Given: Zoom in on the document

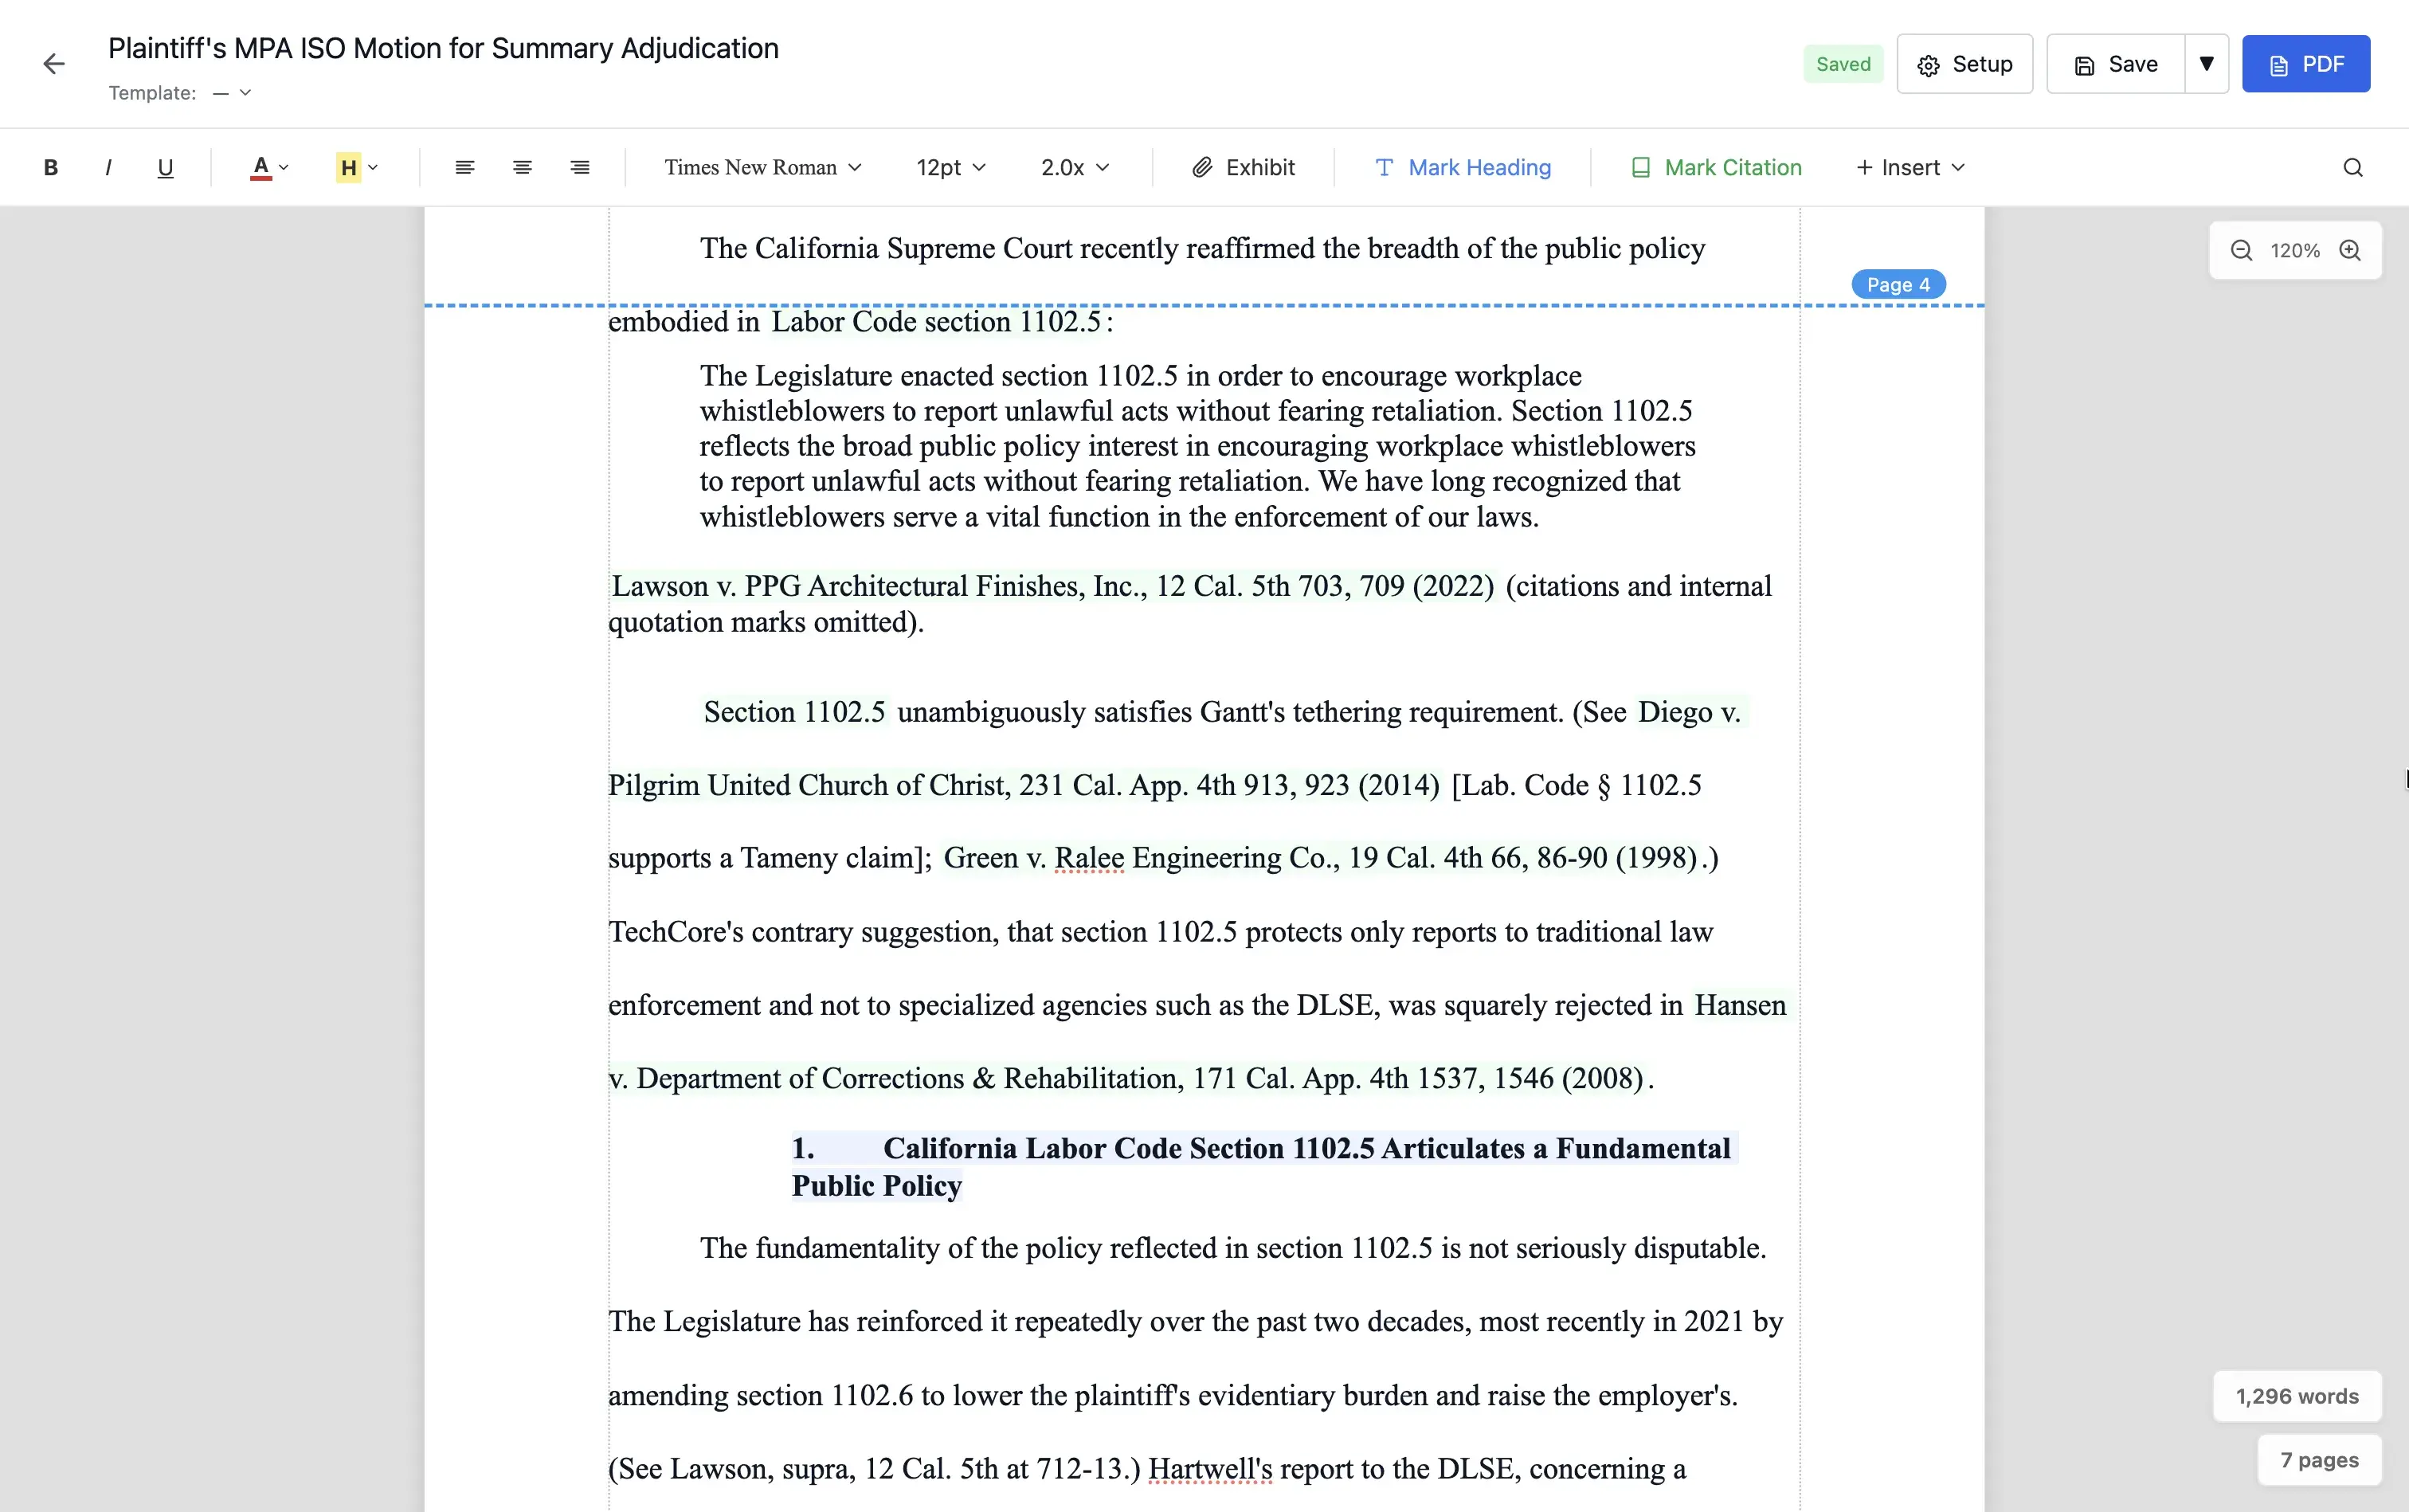Looking at the screenshot, I should point(2350,251).
